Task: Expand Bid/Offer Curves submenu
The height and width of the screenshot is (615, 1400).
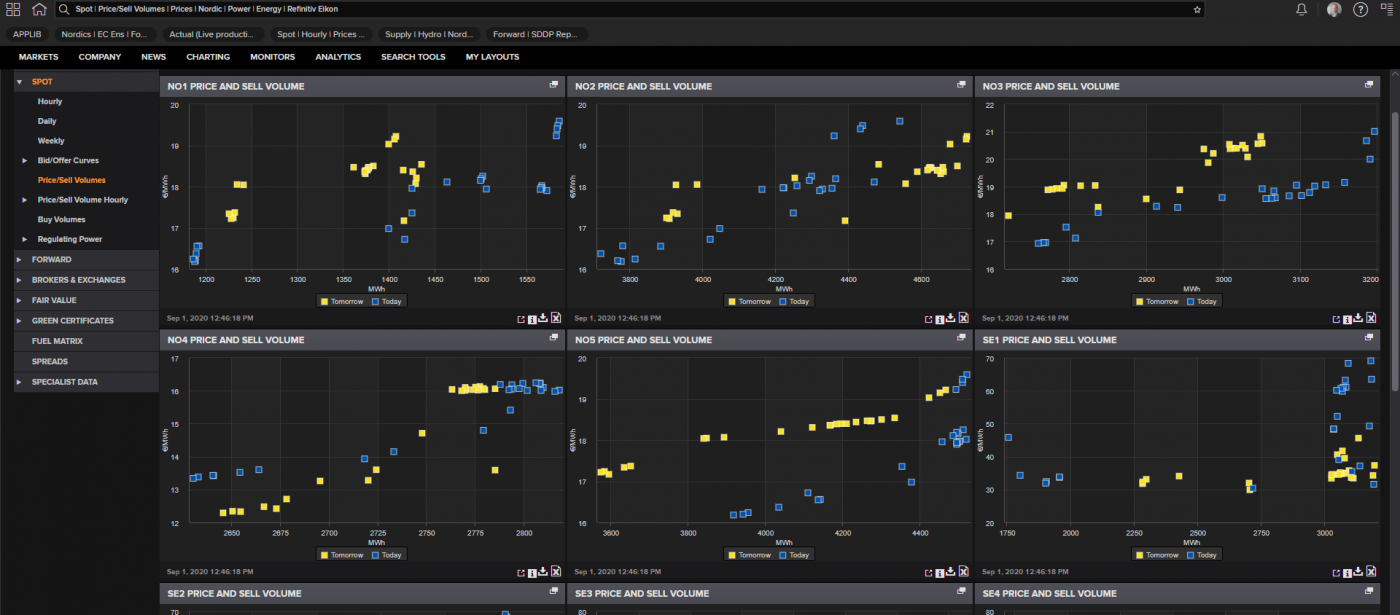Action: click(25, 160)
